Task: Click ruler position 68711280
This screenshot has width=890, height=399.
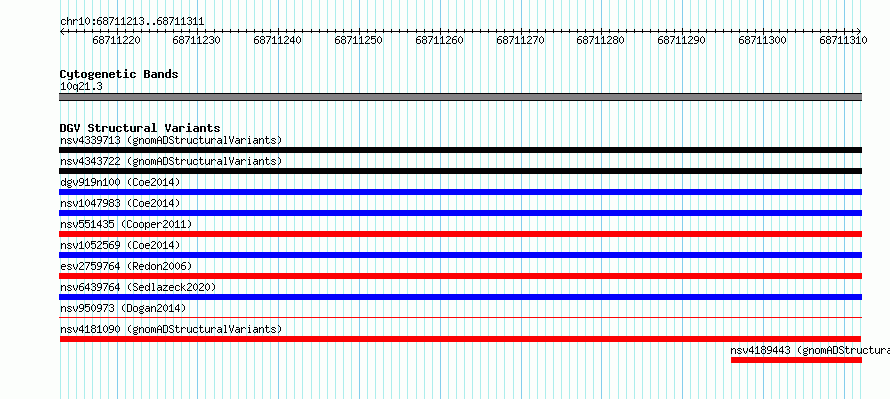Action: (601, 40)
